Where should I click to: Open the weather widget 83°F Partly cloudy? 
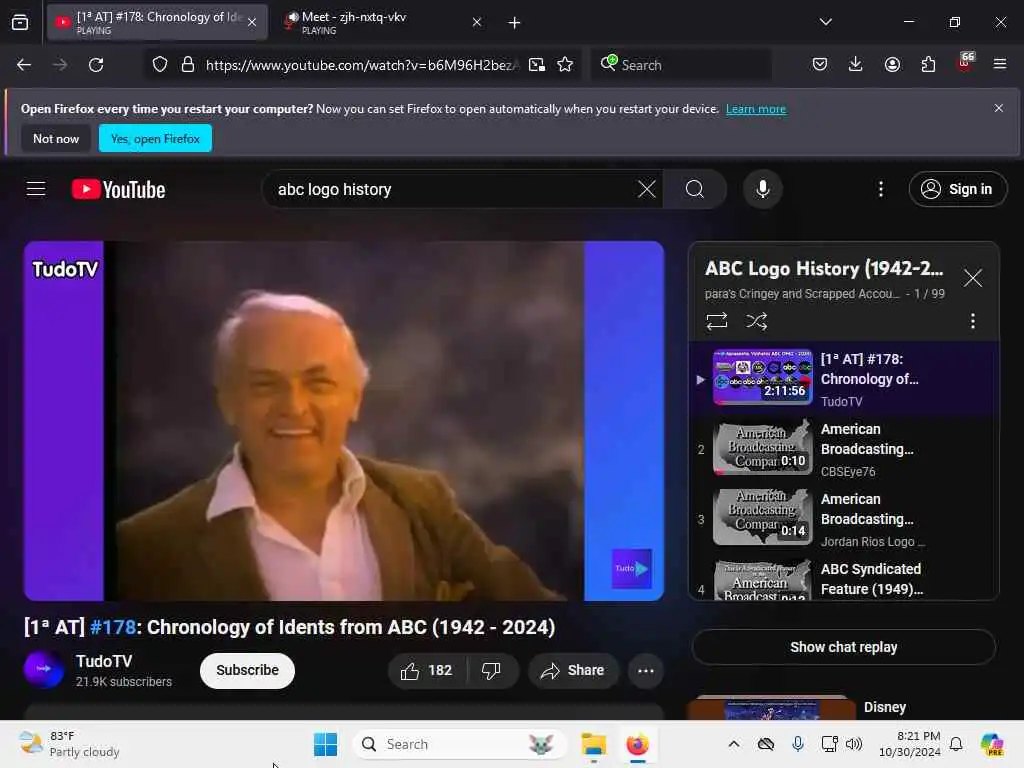[69, 744]
